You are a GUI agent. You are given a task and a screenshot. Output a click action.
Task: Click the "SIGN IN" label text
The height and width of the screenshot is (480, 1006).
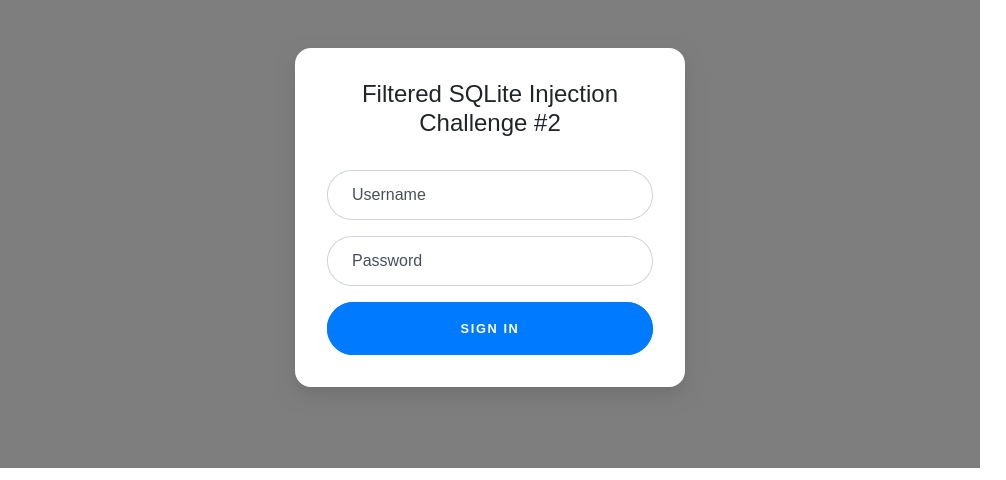coord(489,329)
